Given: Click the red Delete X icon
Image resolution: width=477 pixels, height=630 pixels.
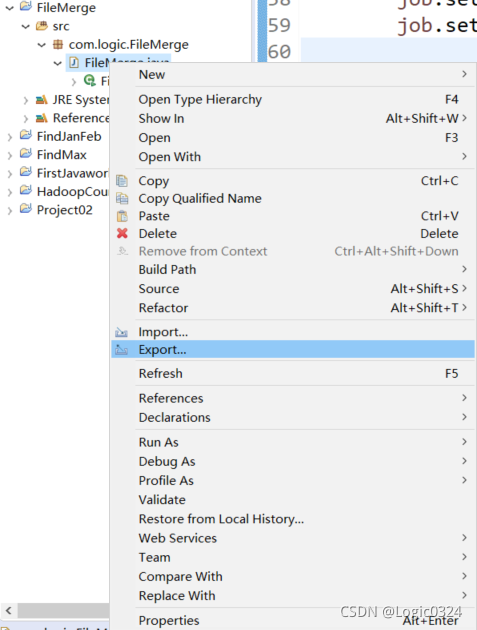Looking at the screenshot, I should click(122, 233).
